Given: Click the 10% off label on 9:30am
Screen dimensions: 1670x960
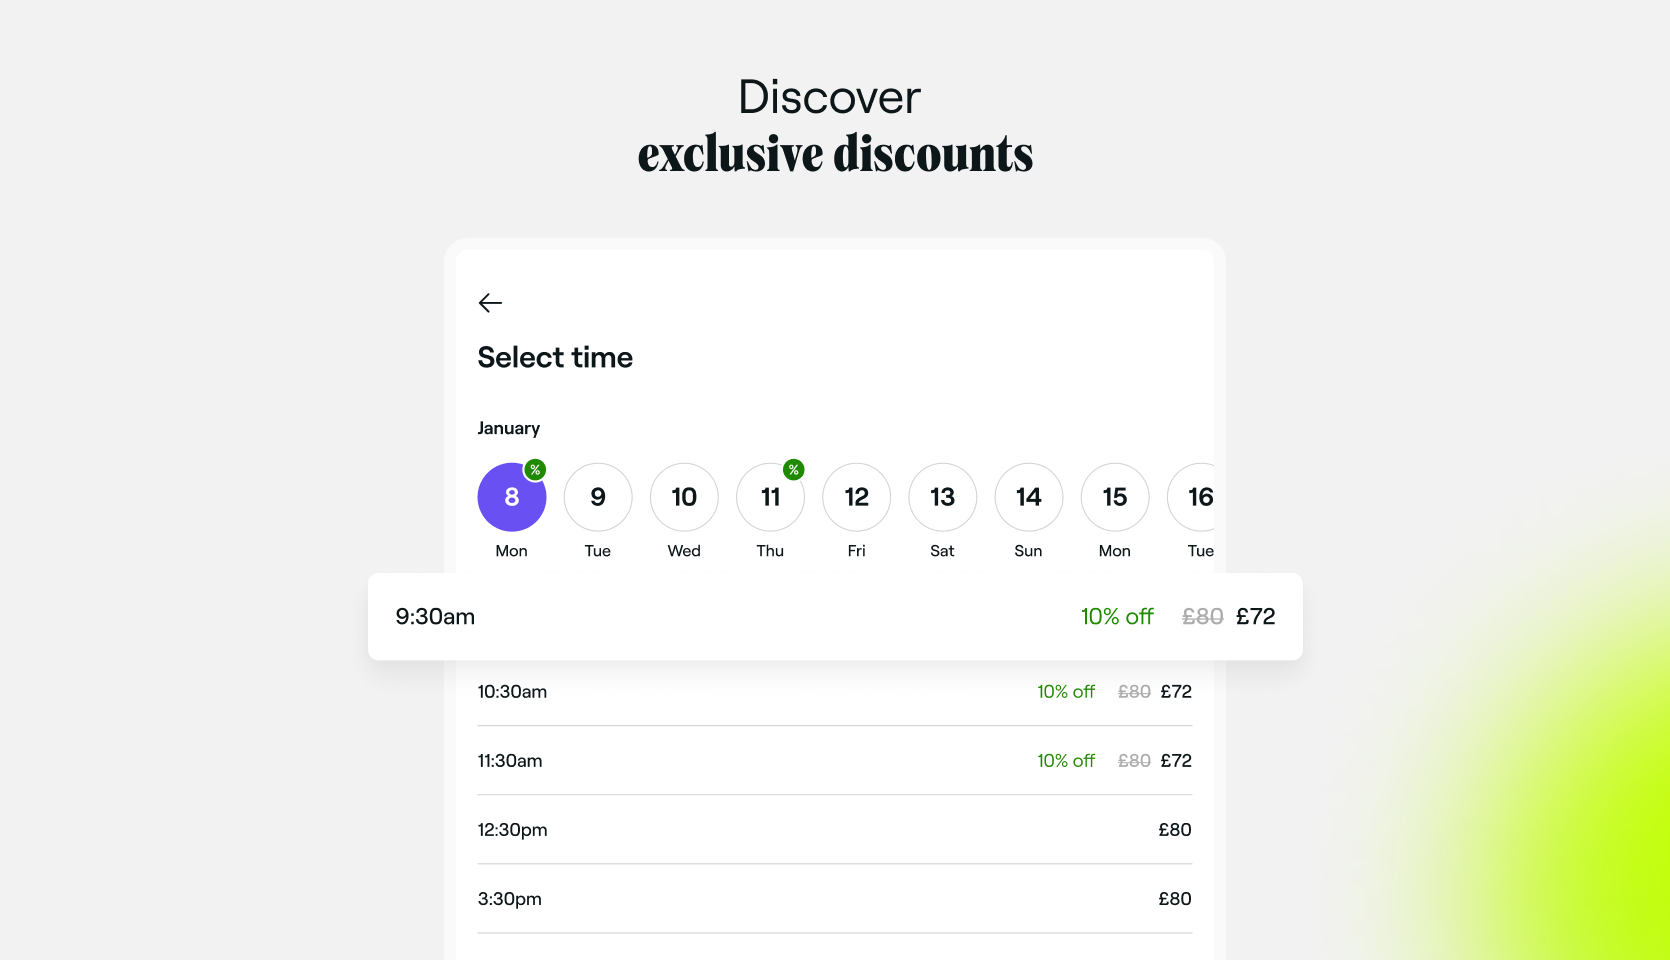Looking at the screenshot, I should 1117,617.
